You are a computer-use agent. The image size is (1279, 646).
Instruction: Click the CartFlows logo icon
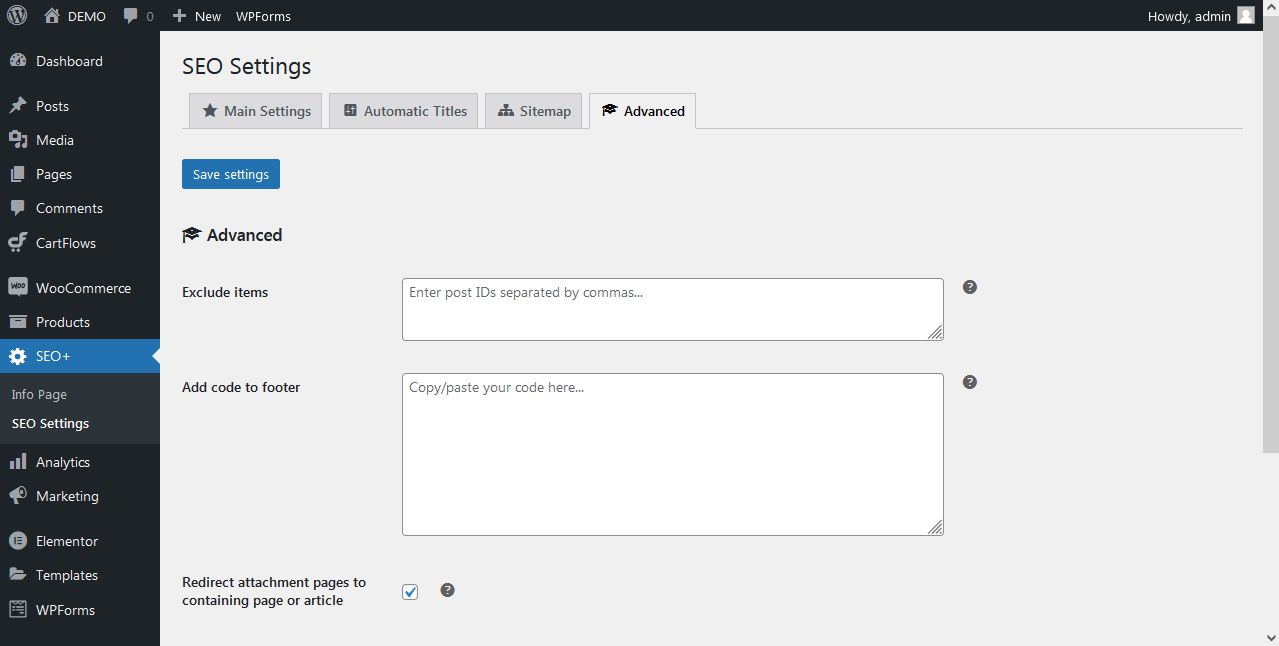pos(17,243)
